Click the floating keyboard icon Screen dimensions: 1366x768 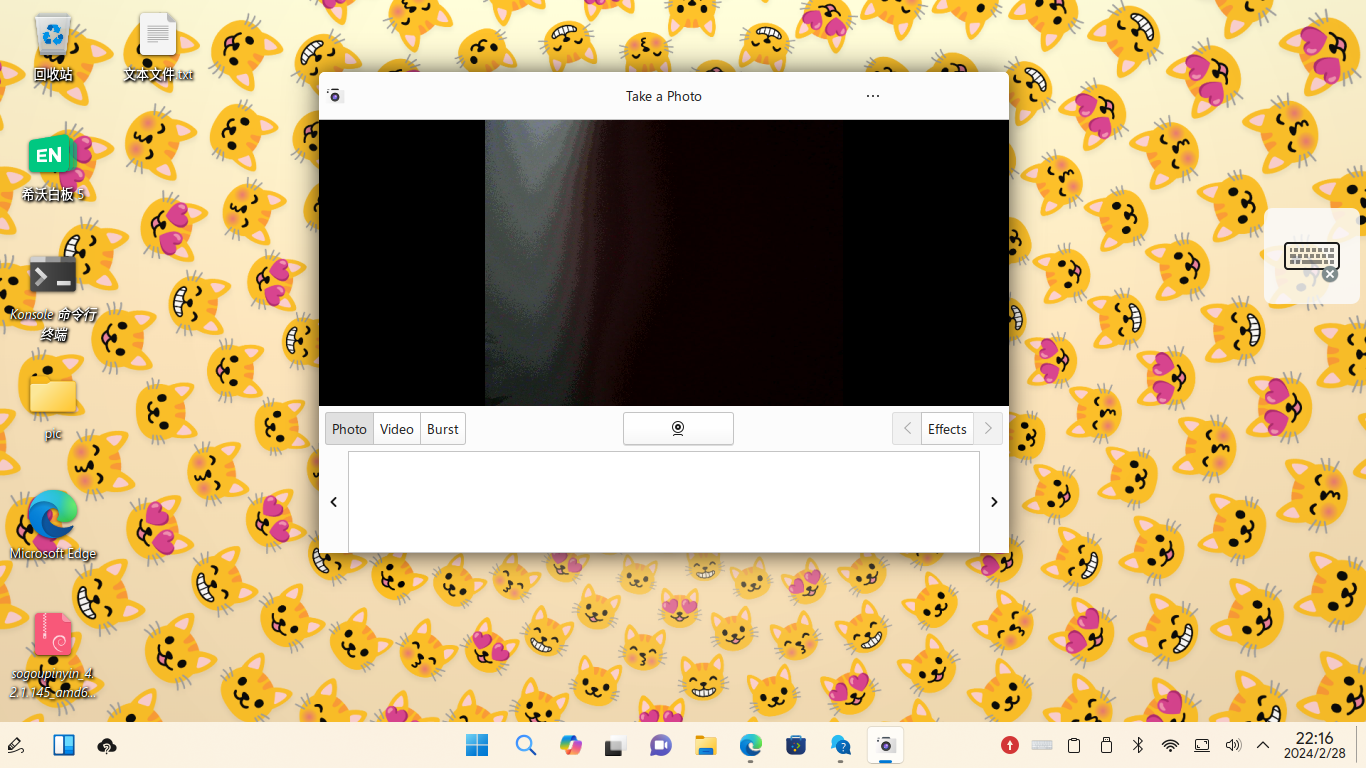(1311, 256)
